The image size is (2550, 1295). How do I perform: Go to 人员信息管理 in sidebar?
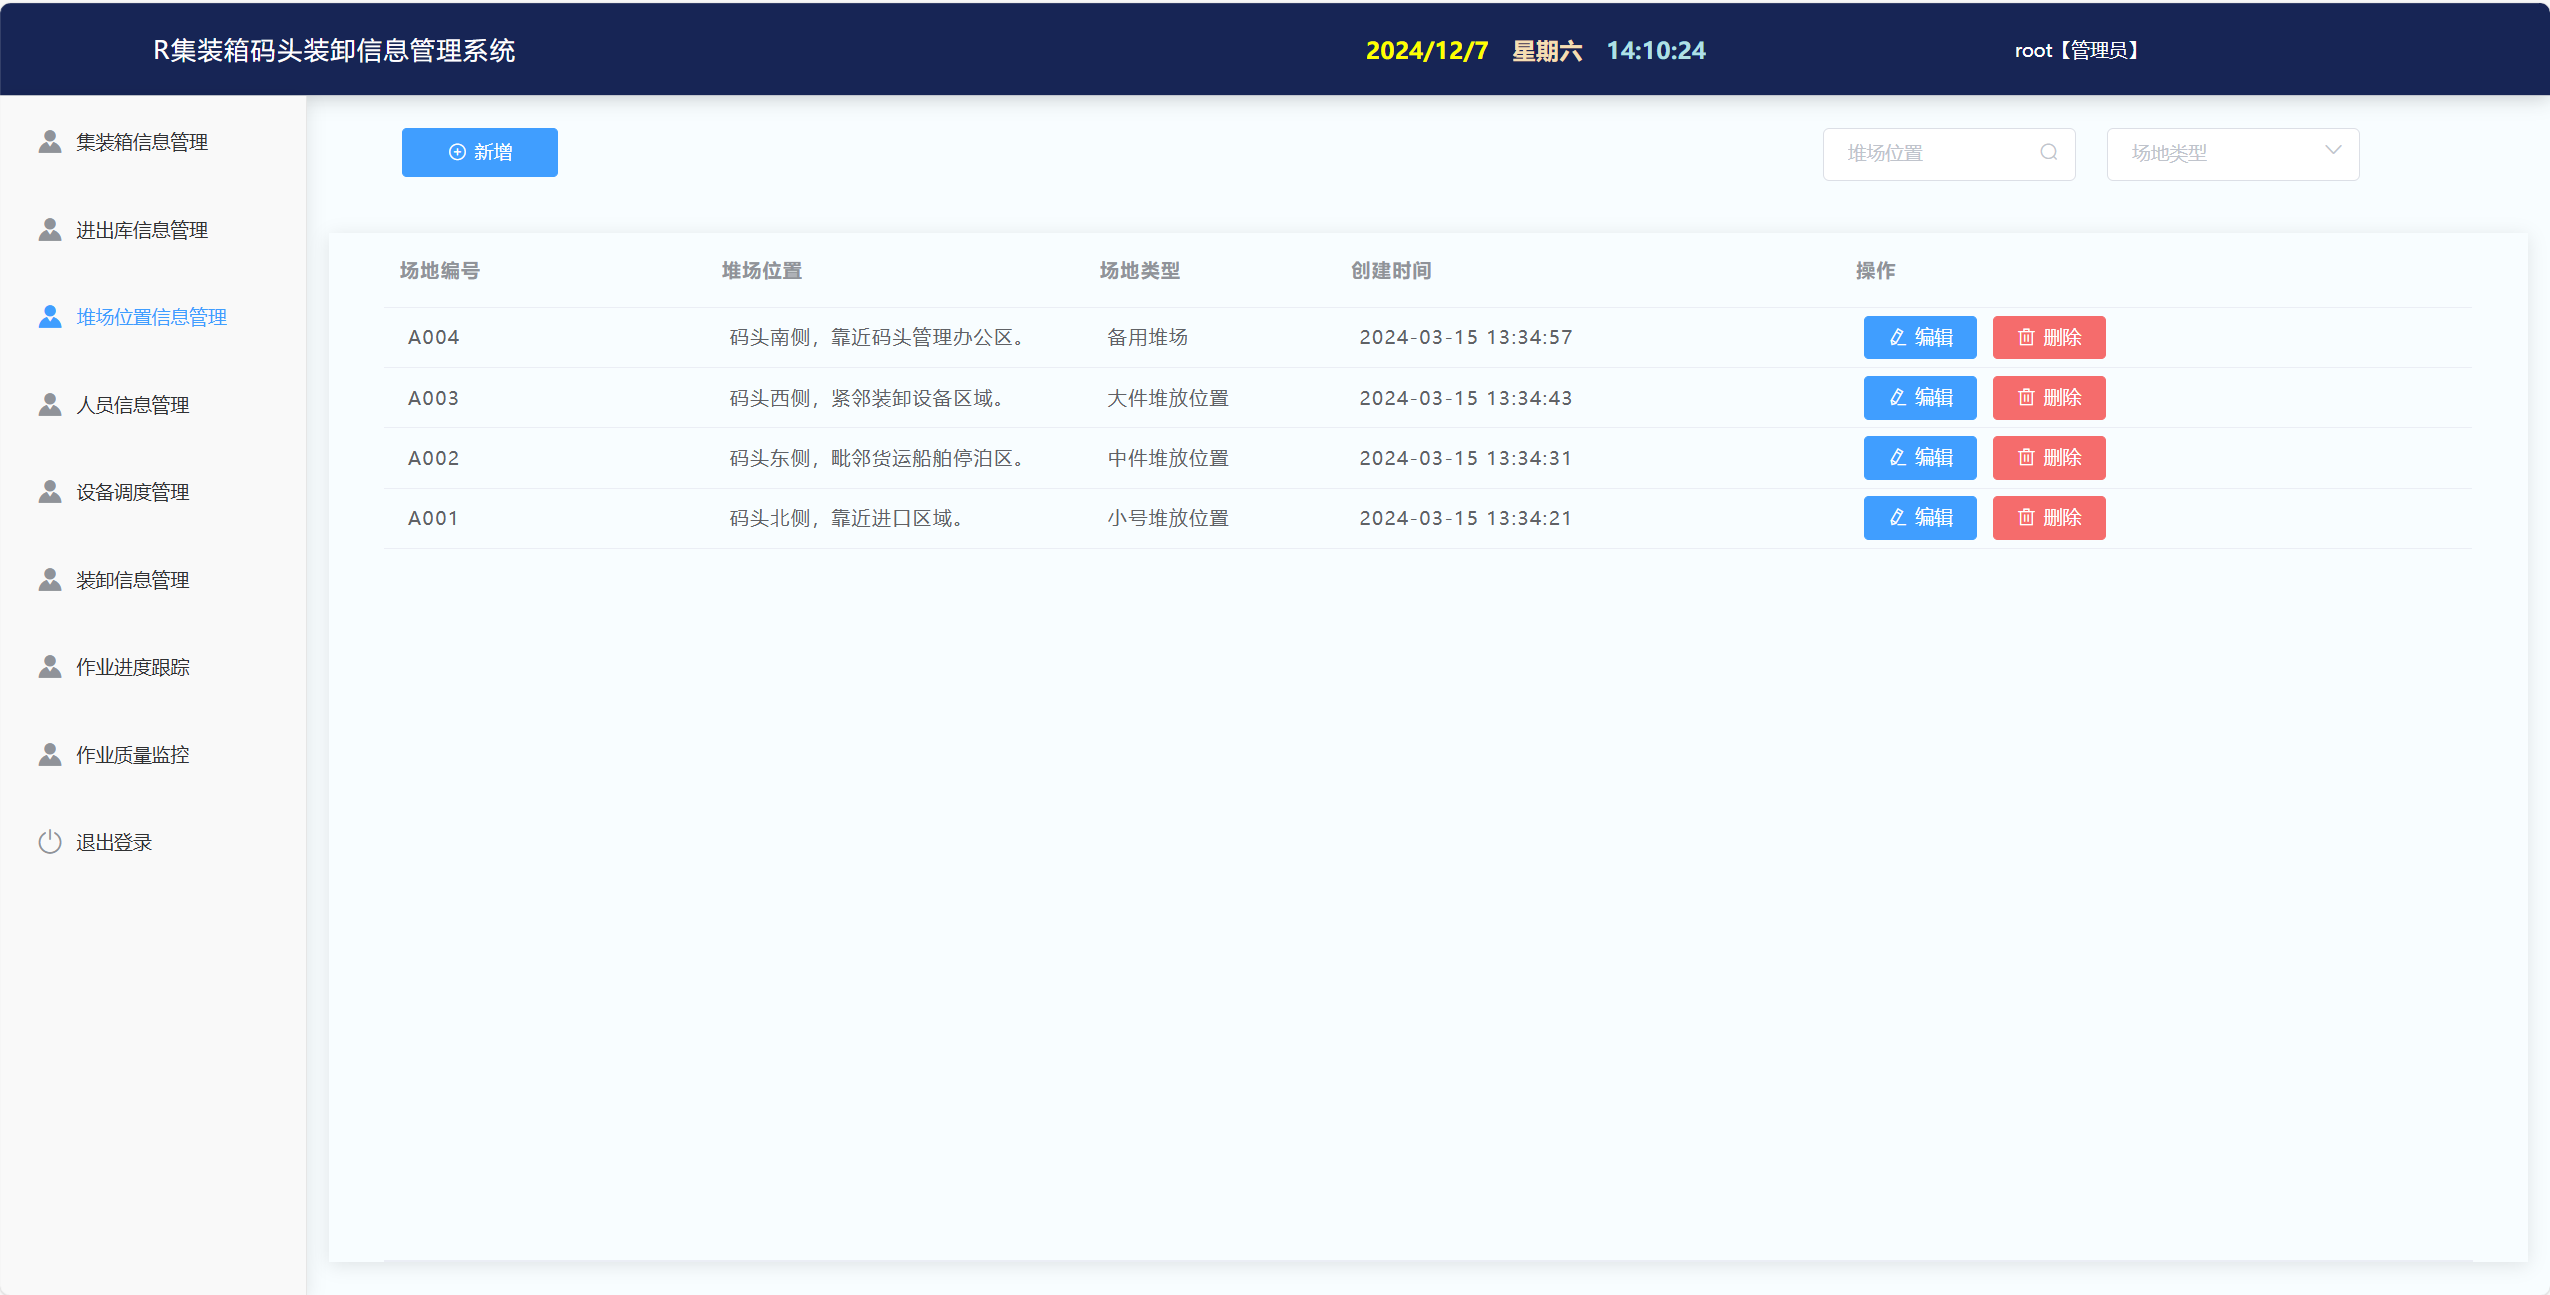pos(132,405)
